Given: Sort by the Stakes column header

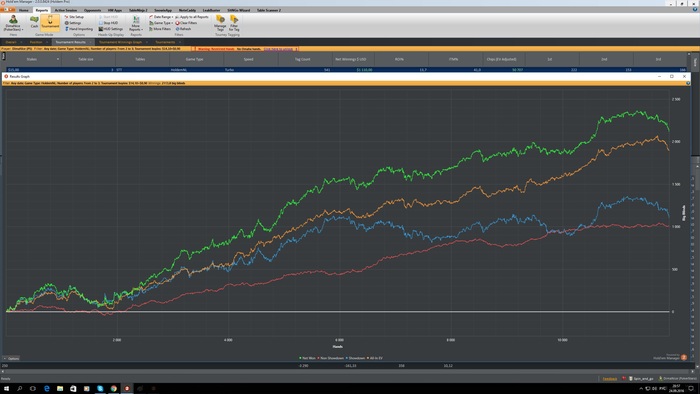Looking at the screenshot, I should point(32,59).
